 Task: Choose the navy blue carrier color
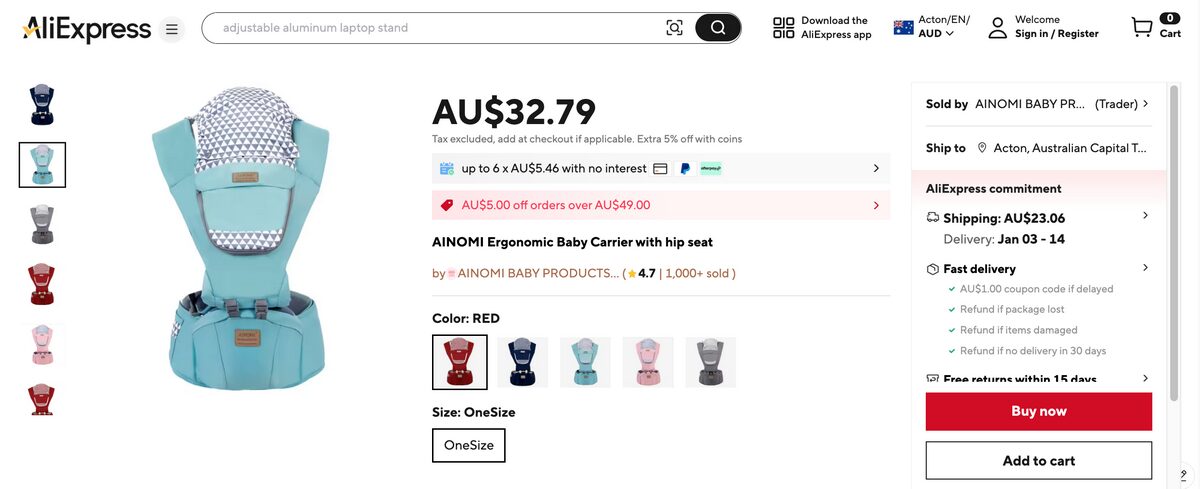(x=523, y=362)
